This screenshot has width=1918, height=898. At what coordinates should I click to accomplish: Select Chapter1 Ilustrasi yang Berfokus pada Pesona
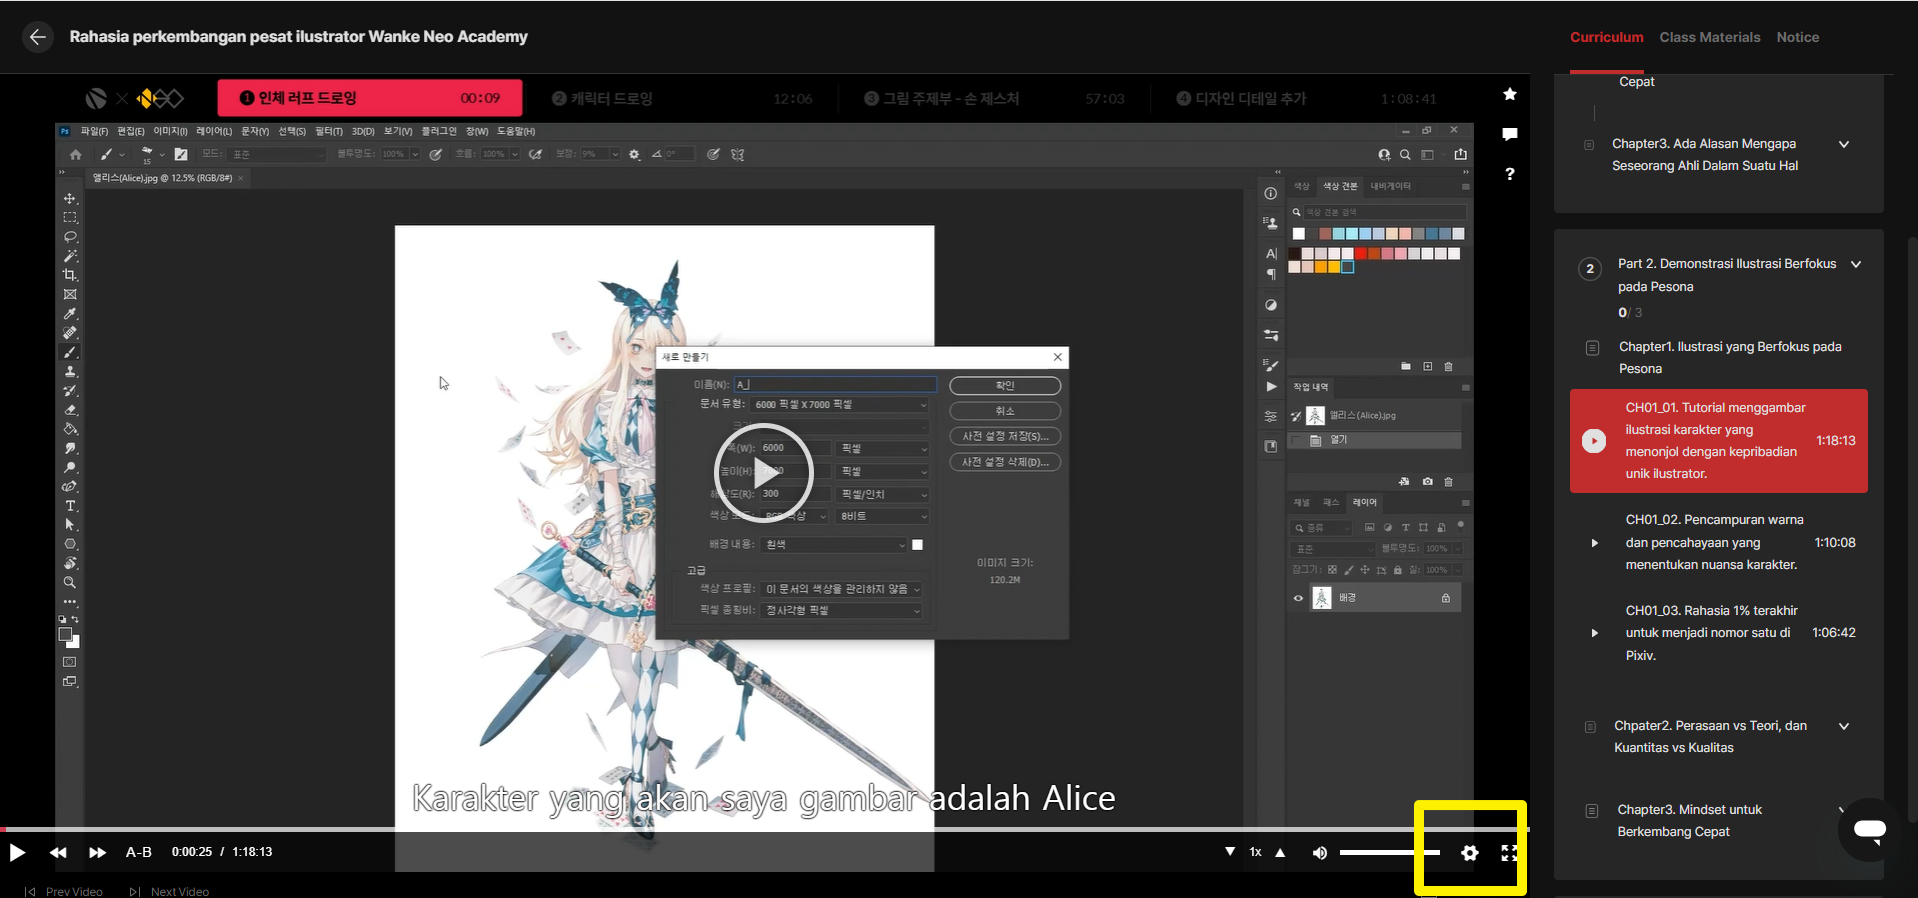(1730, 357)
